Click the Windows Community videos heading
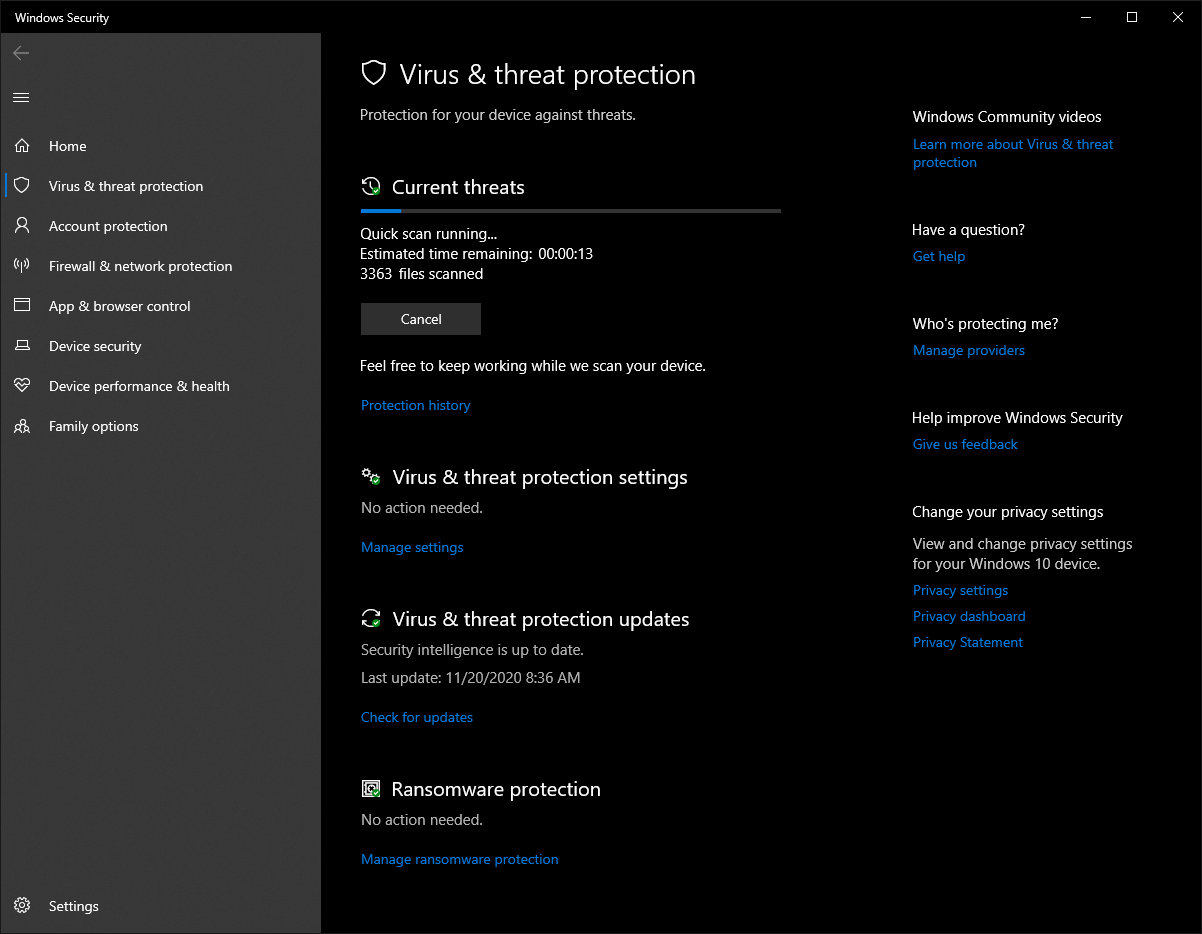 (x=1007, y=117)
